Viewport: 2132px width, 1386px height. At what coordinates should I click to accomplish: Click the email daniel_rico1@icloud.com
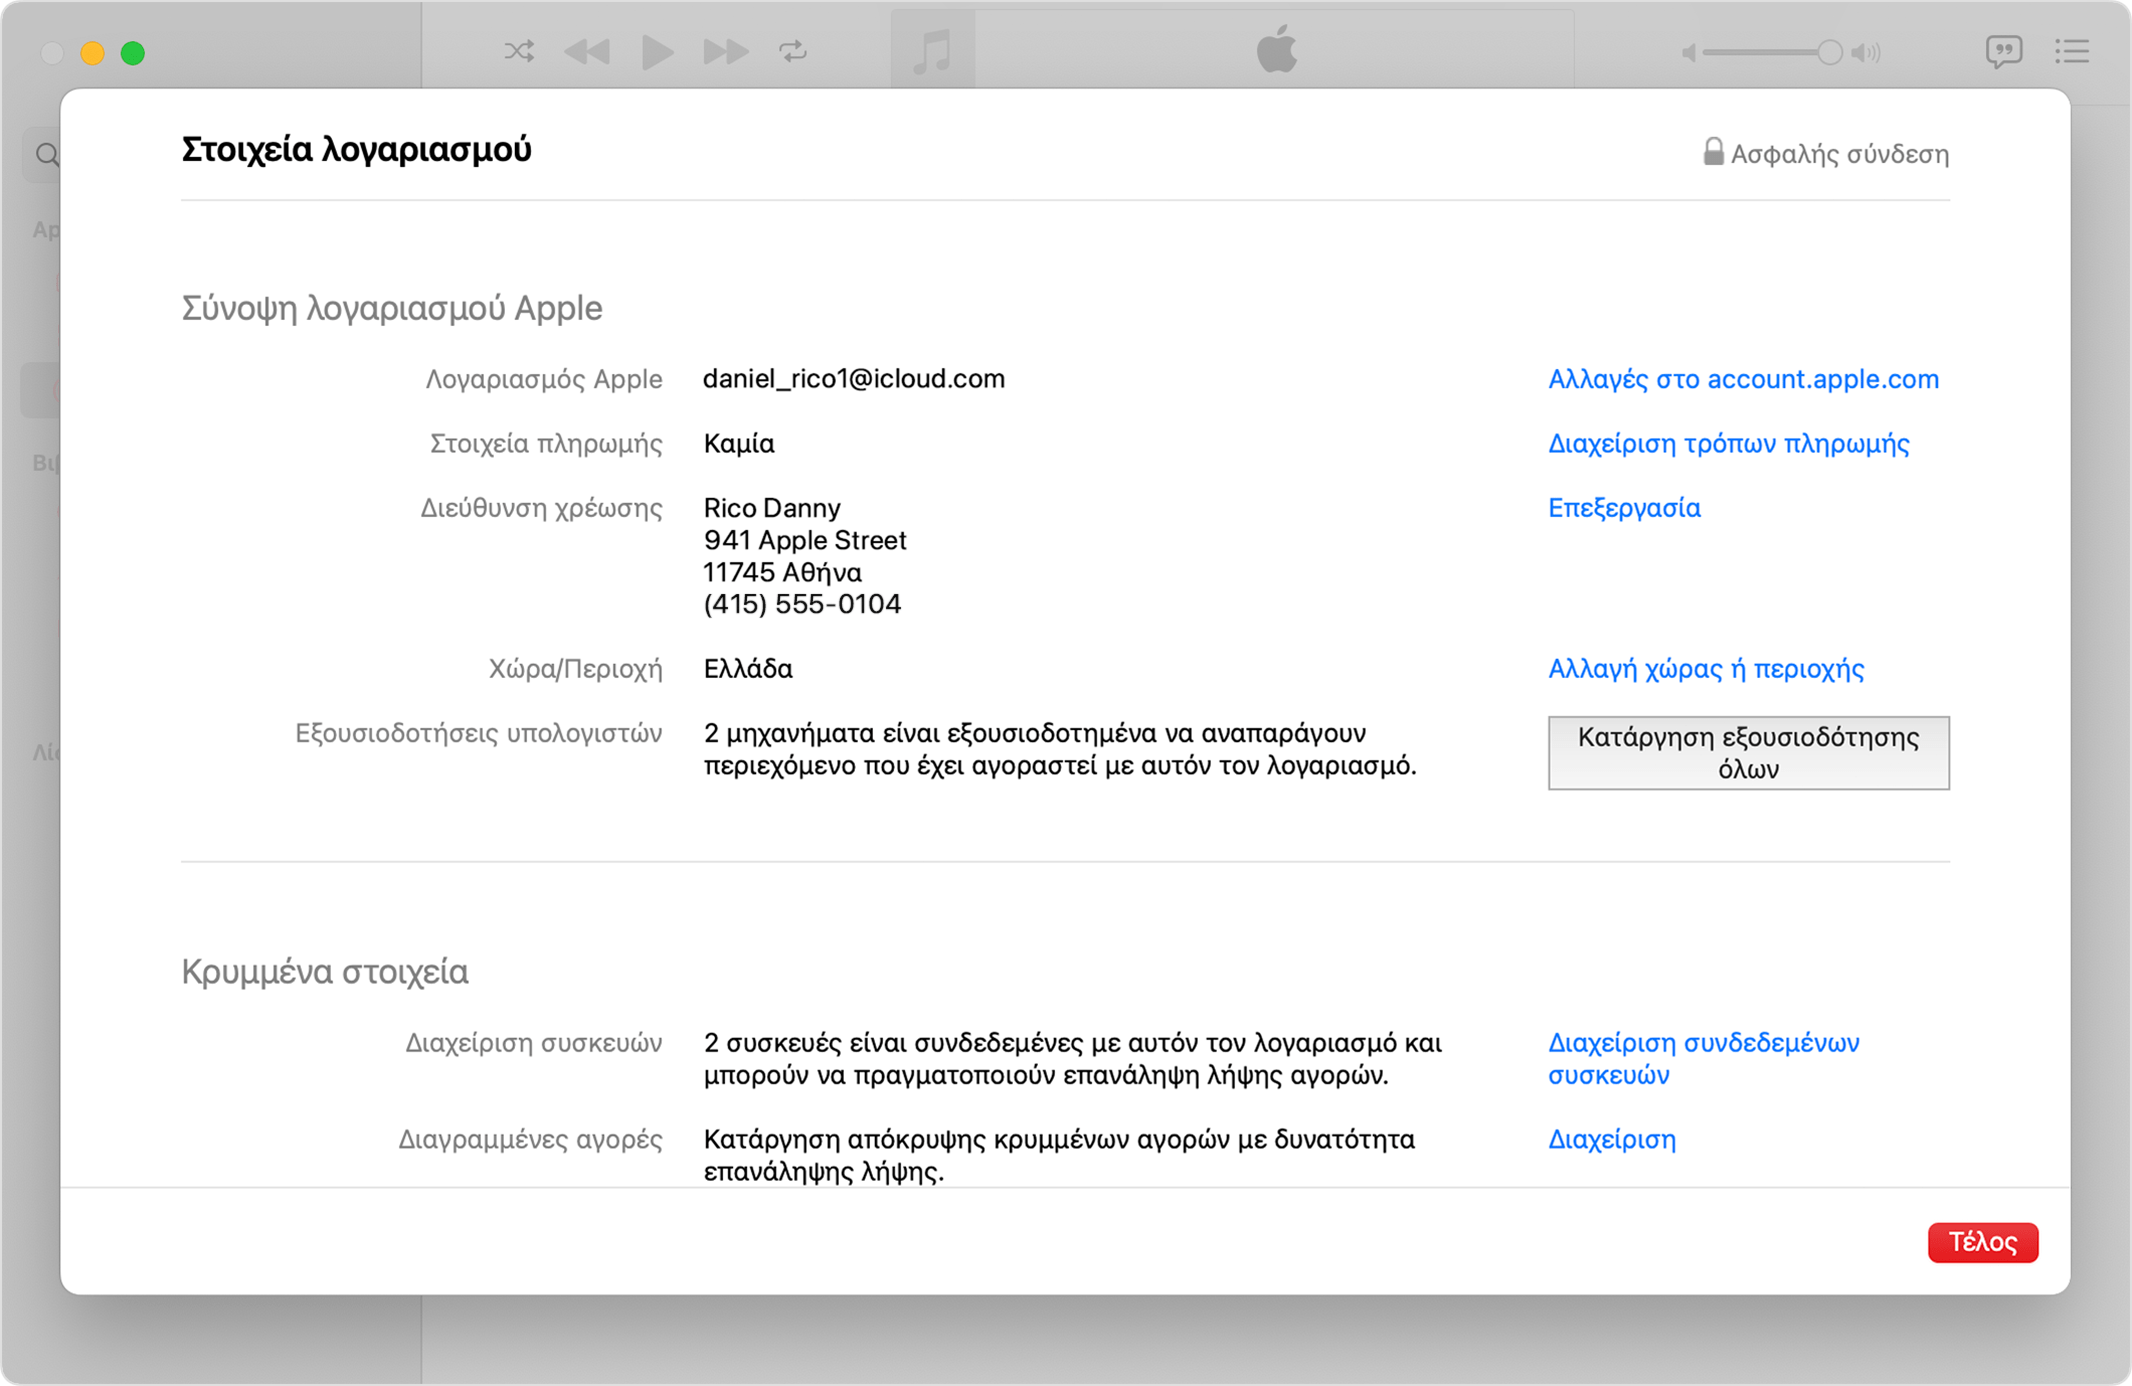click(854, 379)
